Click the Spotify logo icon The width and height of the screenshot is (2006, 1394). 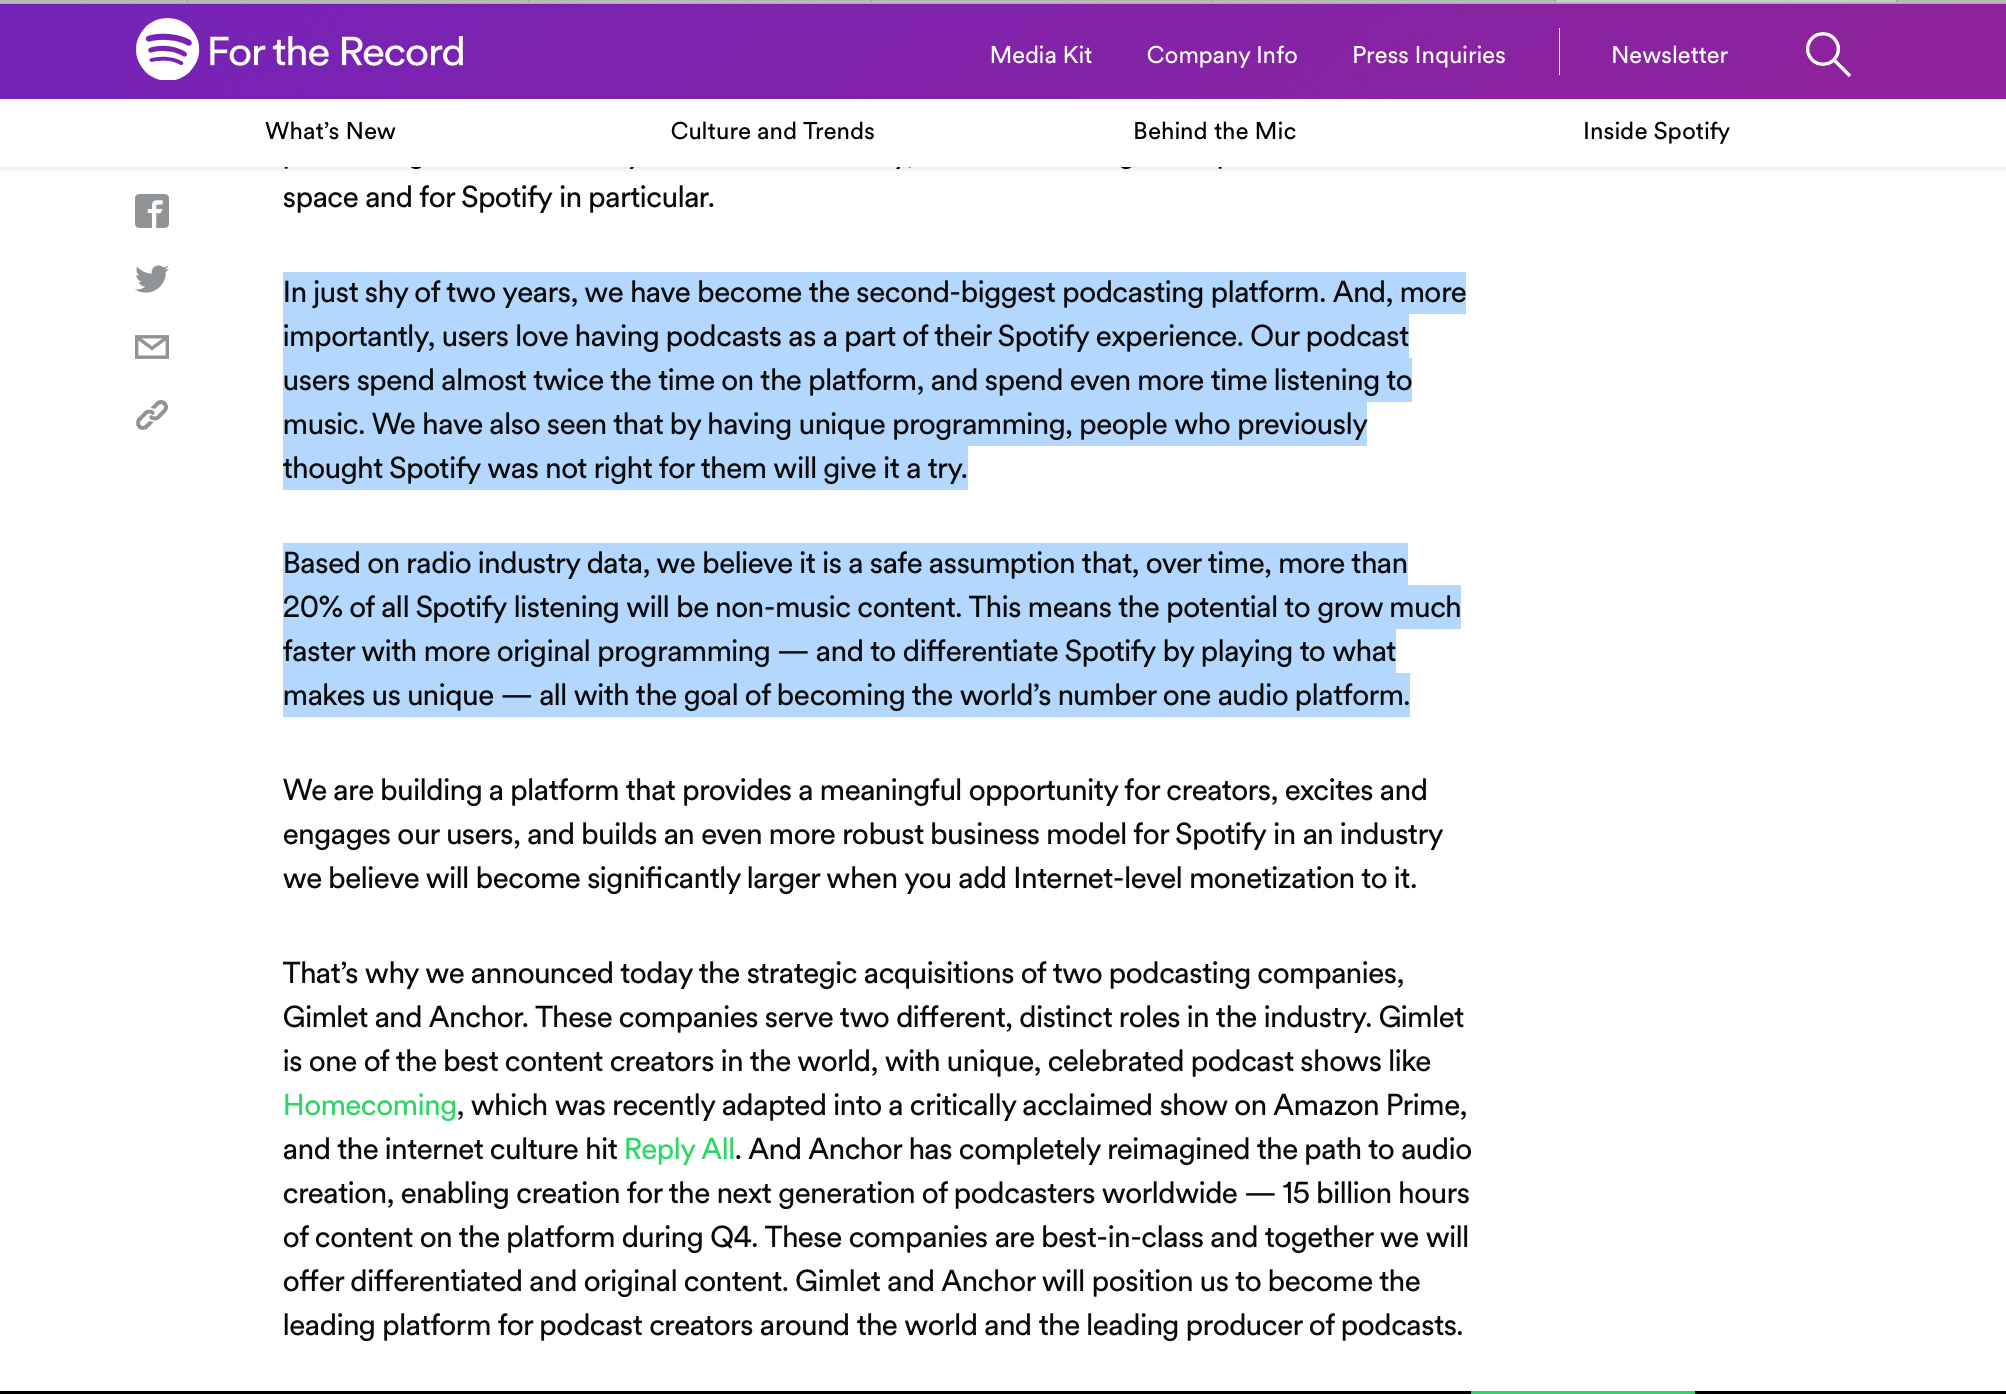tap(167, 50)
